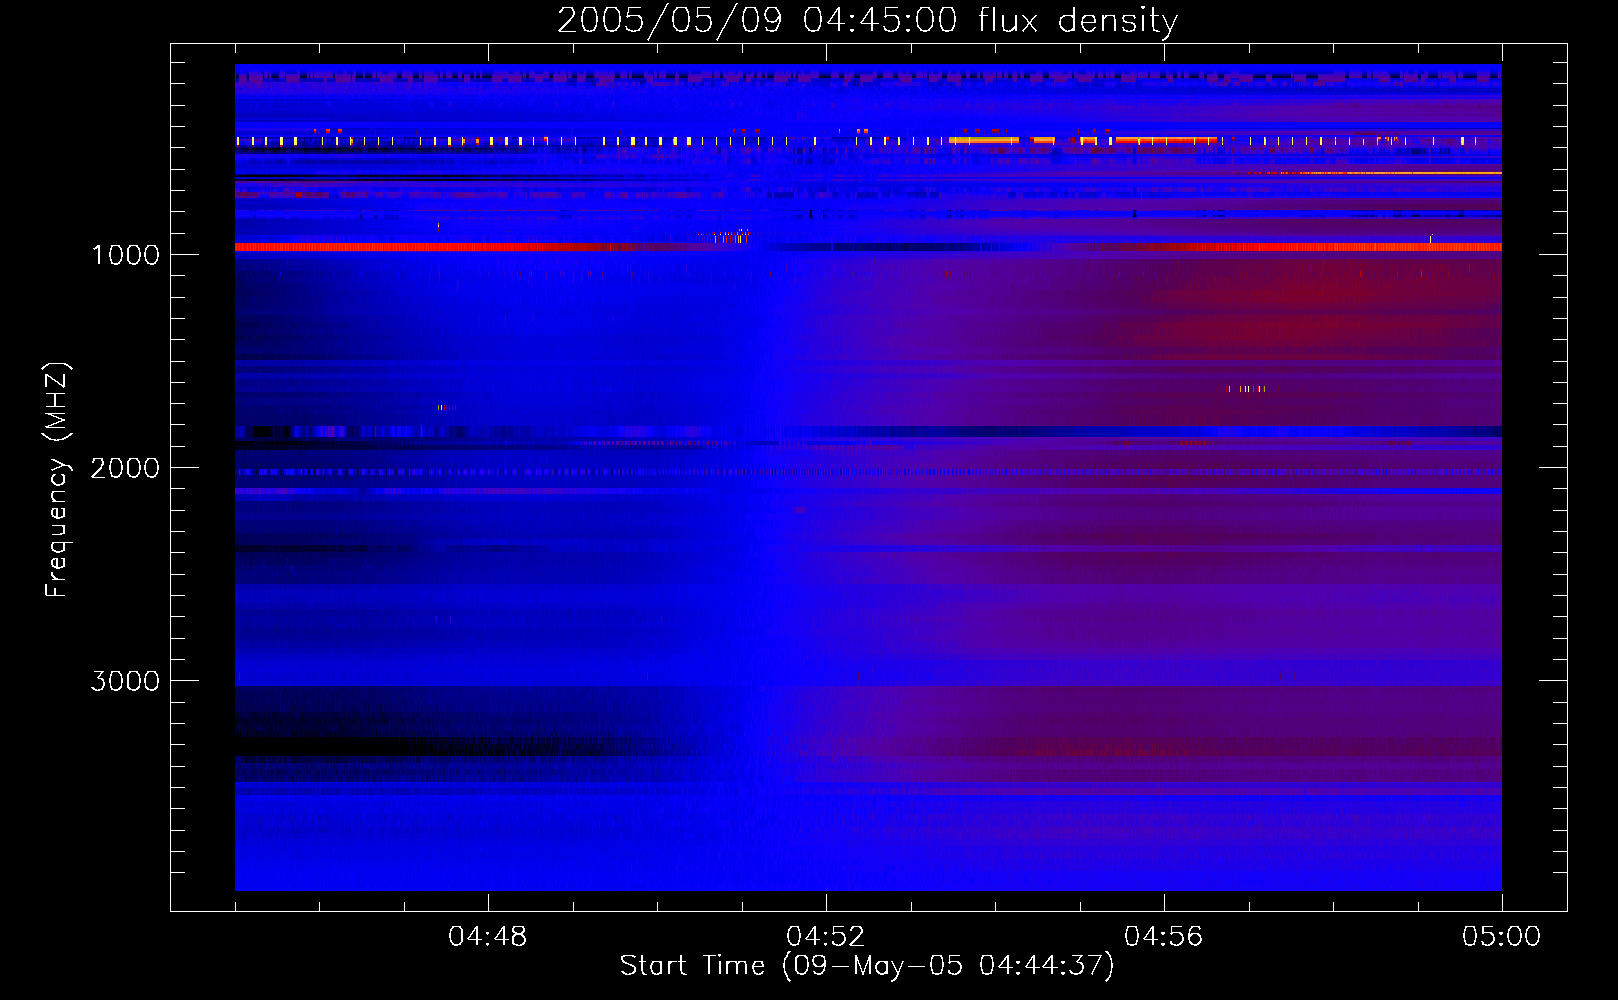This screenshot has height=1000, width=1618.
Task: Click the 'Start Time (09-May-05 04:44:37)' label
Action: point(867,966)
